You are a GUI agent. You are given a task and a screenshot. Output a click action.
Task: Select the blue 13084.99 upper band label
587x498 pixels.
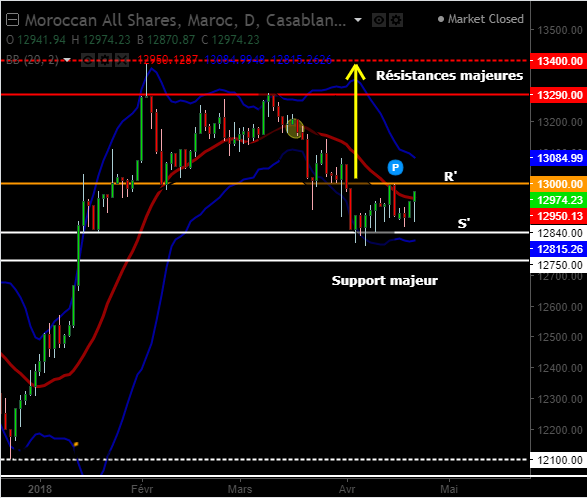559,158
